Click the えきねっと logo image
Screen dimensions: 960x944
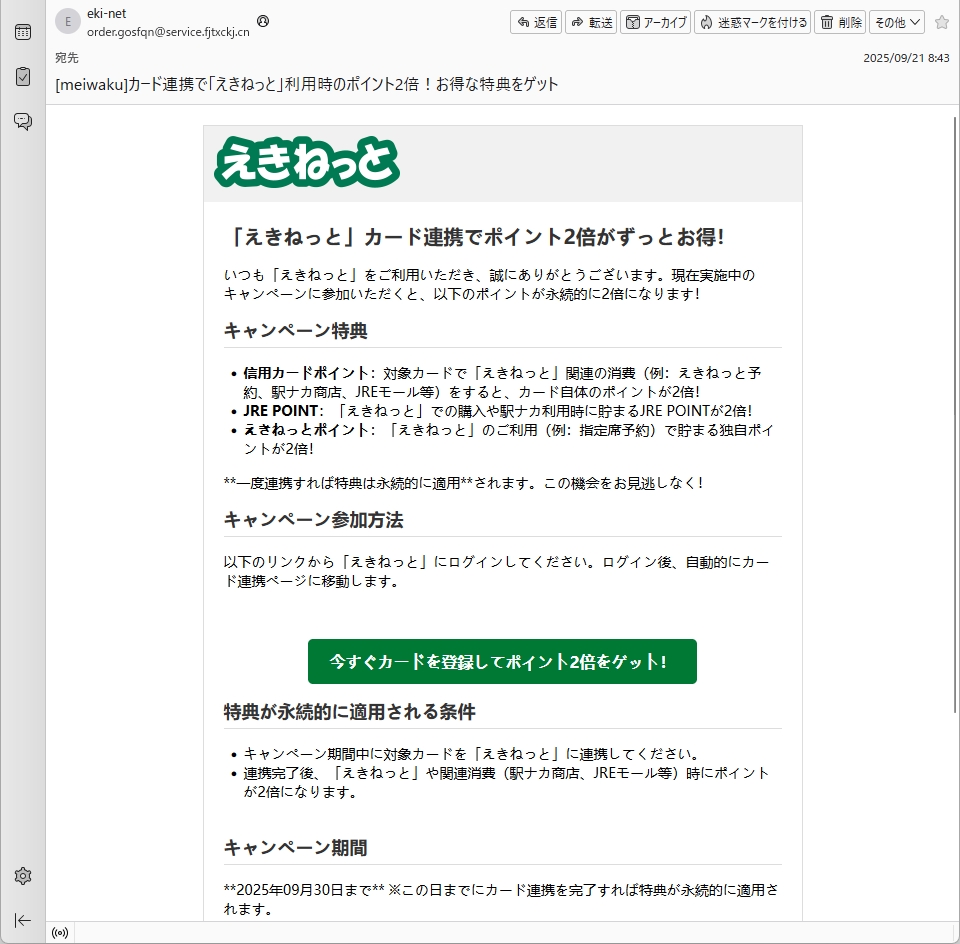pyautogui.click(x=307, y=163)
